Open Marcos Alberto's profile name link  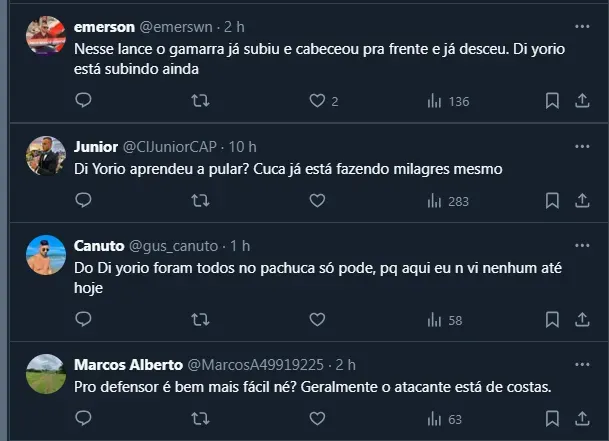126,365
